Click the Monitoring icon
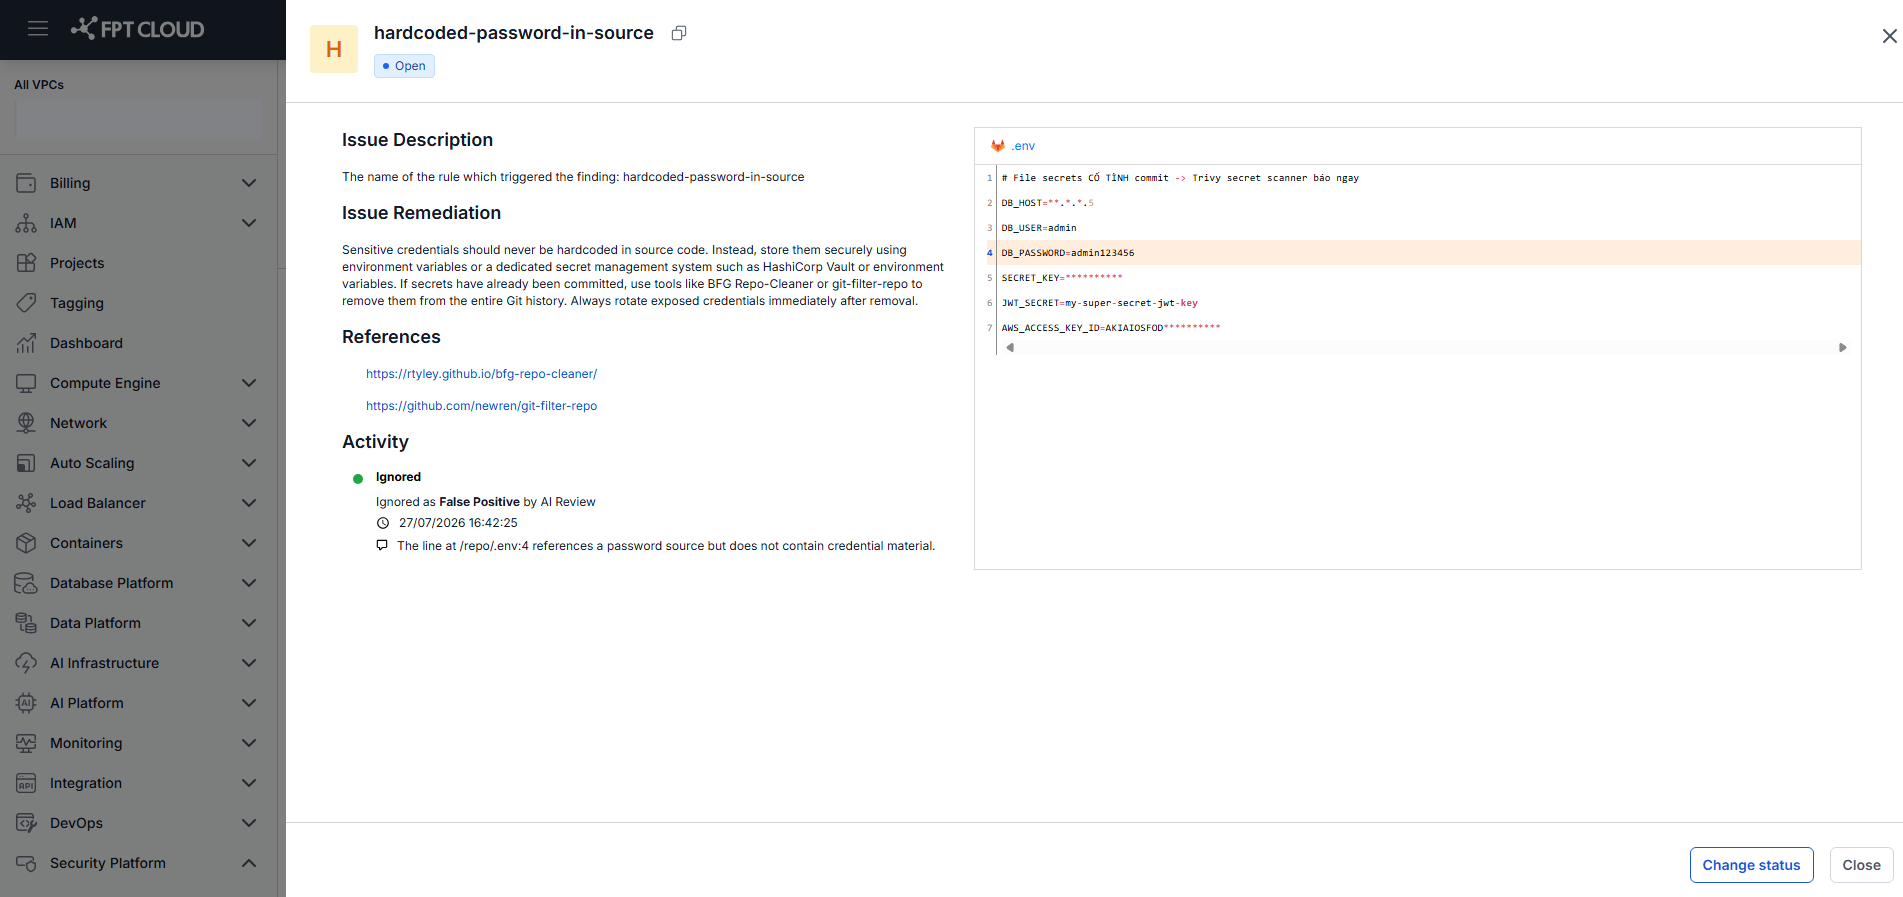The image size is (1903, 897). 26,743
